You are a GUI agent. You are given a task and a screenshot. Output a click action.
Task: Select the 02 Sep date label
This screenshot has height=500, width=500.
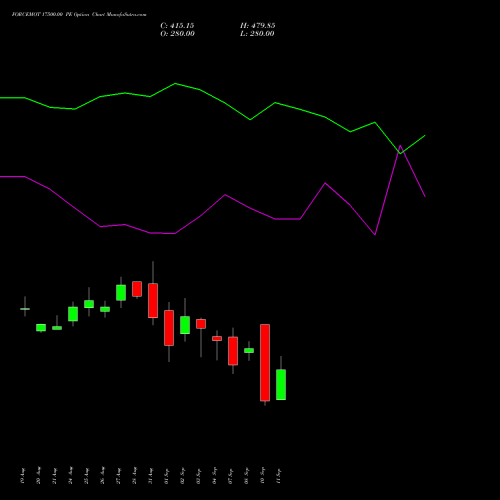[x=183, y=476]
